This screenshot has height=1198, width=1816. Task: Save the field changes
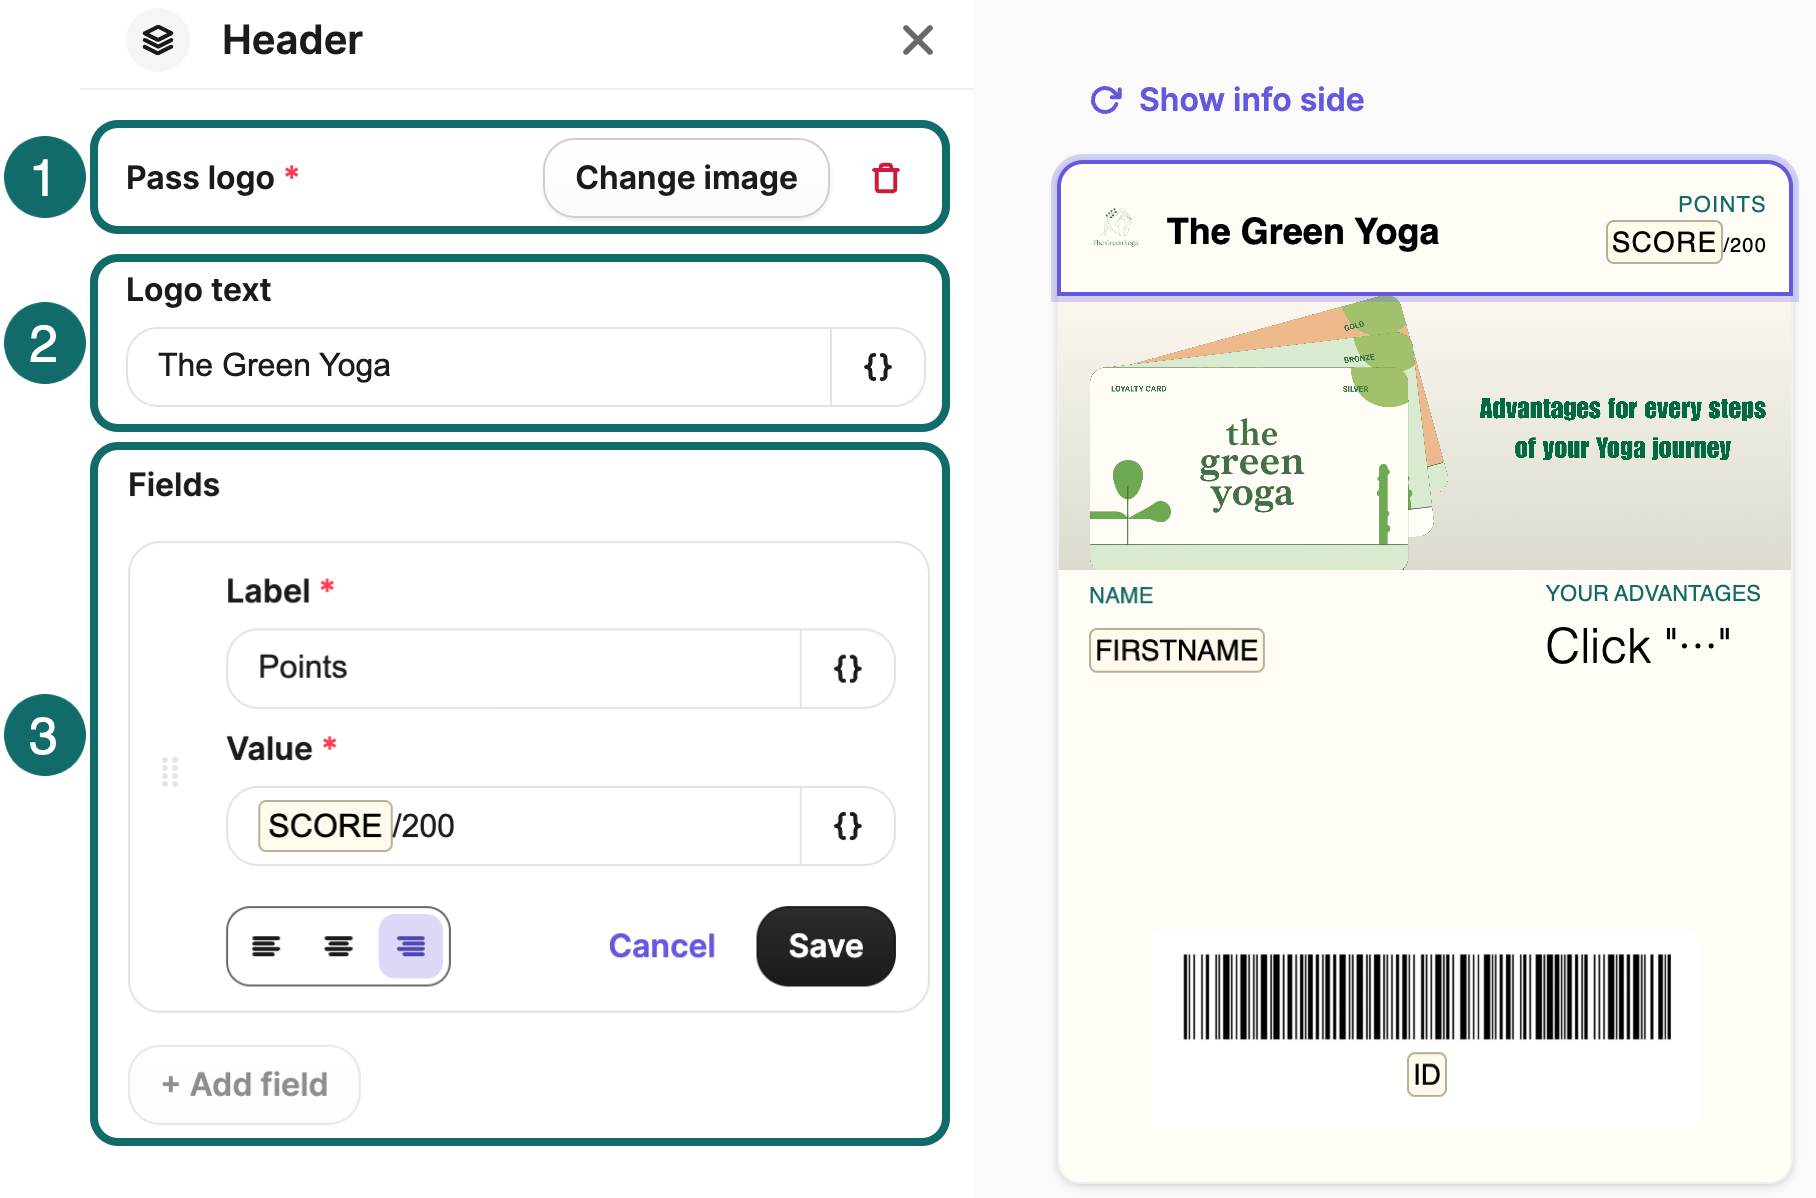(826, 946)
